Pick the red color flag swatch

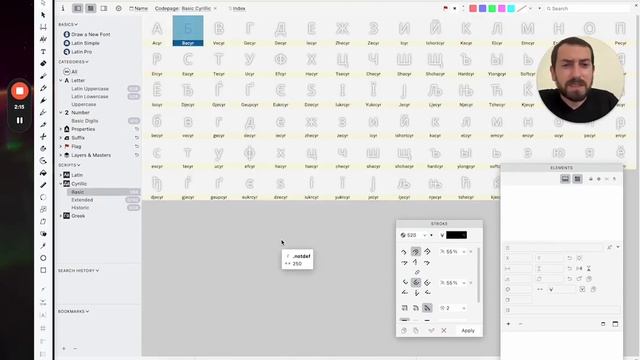pyautogui.click(x=473, y=8)
